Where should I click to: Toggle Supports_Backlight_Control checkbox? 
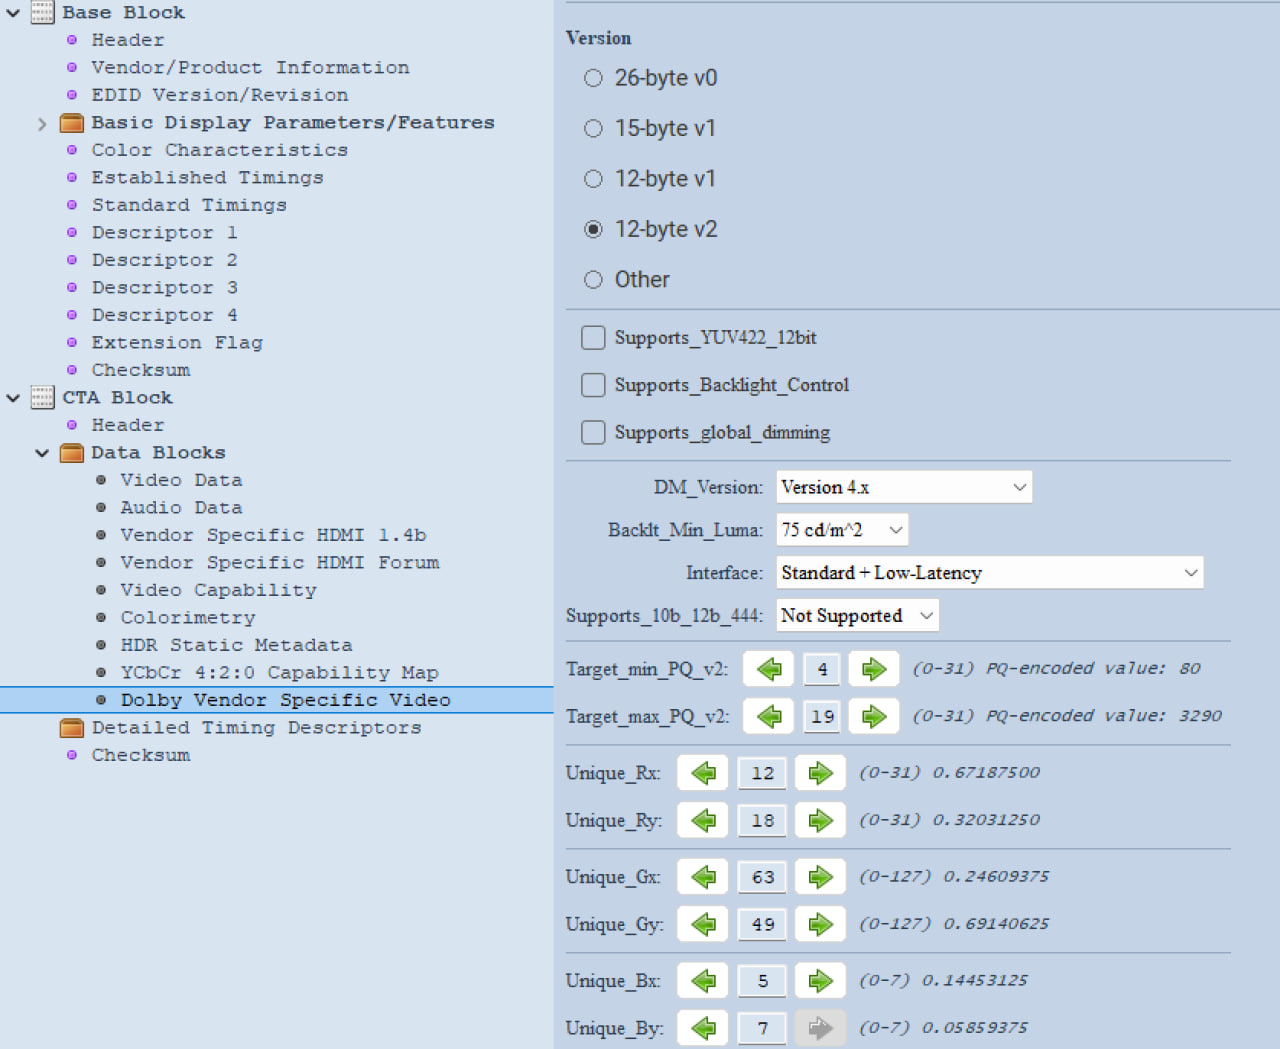(x=593, y=385)
